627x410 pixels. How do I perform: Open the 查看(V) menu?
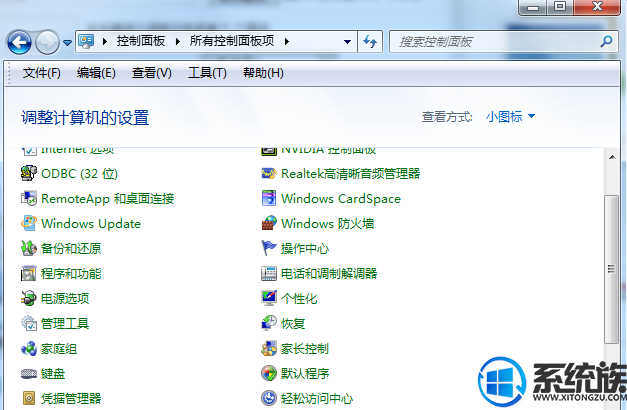click(x=152, y=73)
